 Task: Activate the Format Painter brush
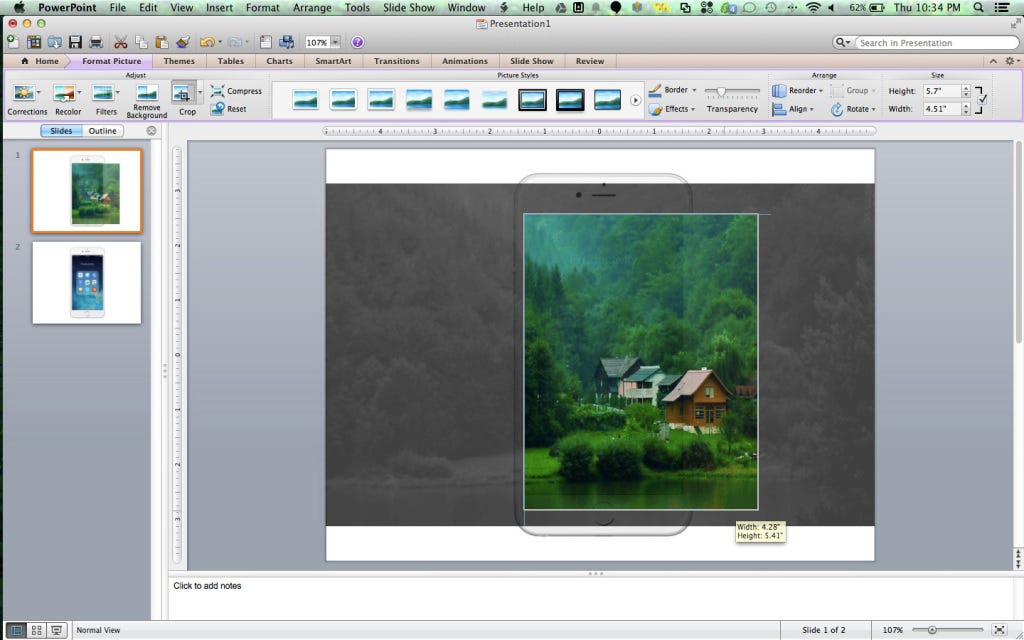[183, 42]
